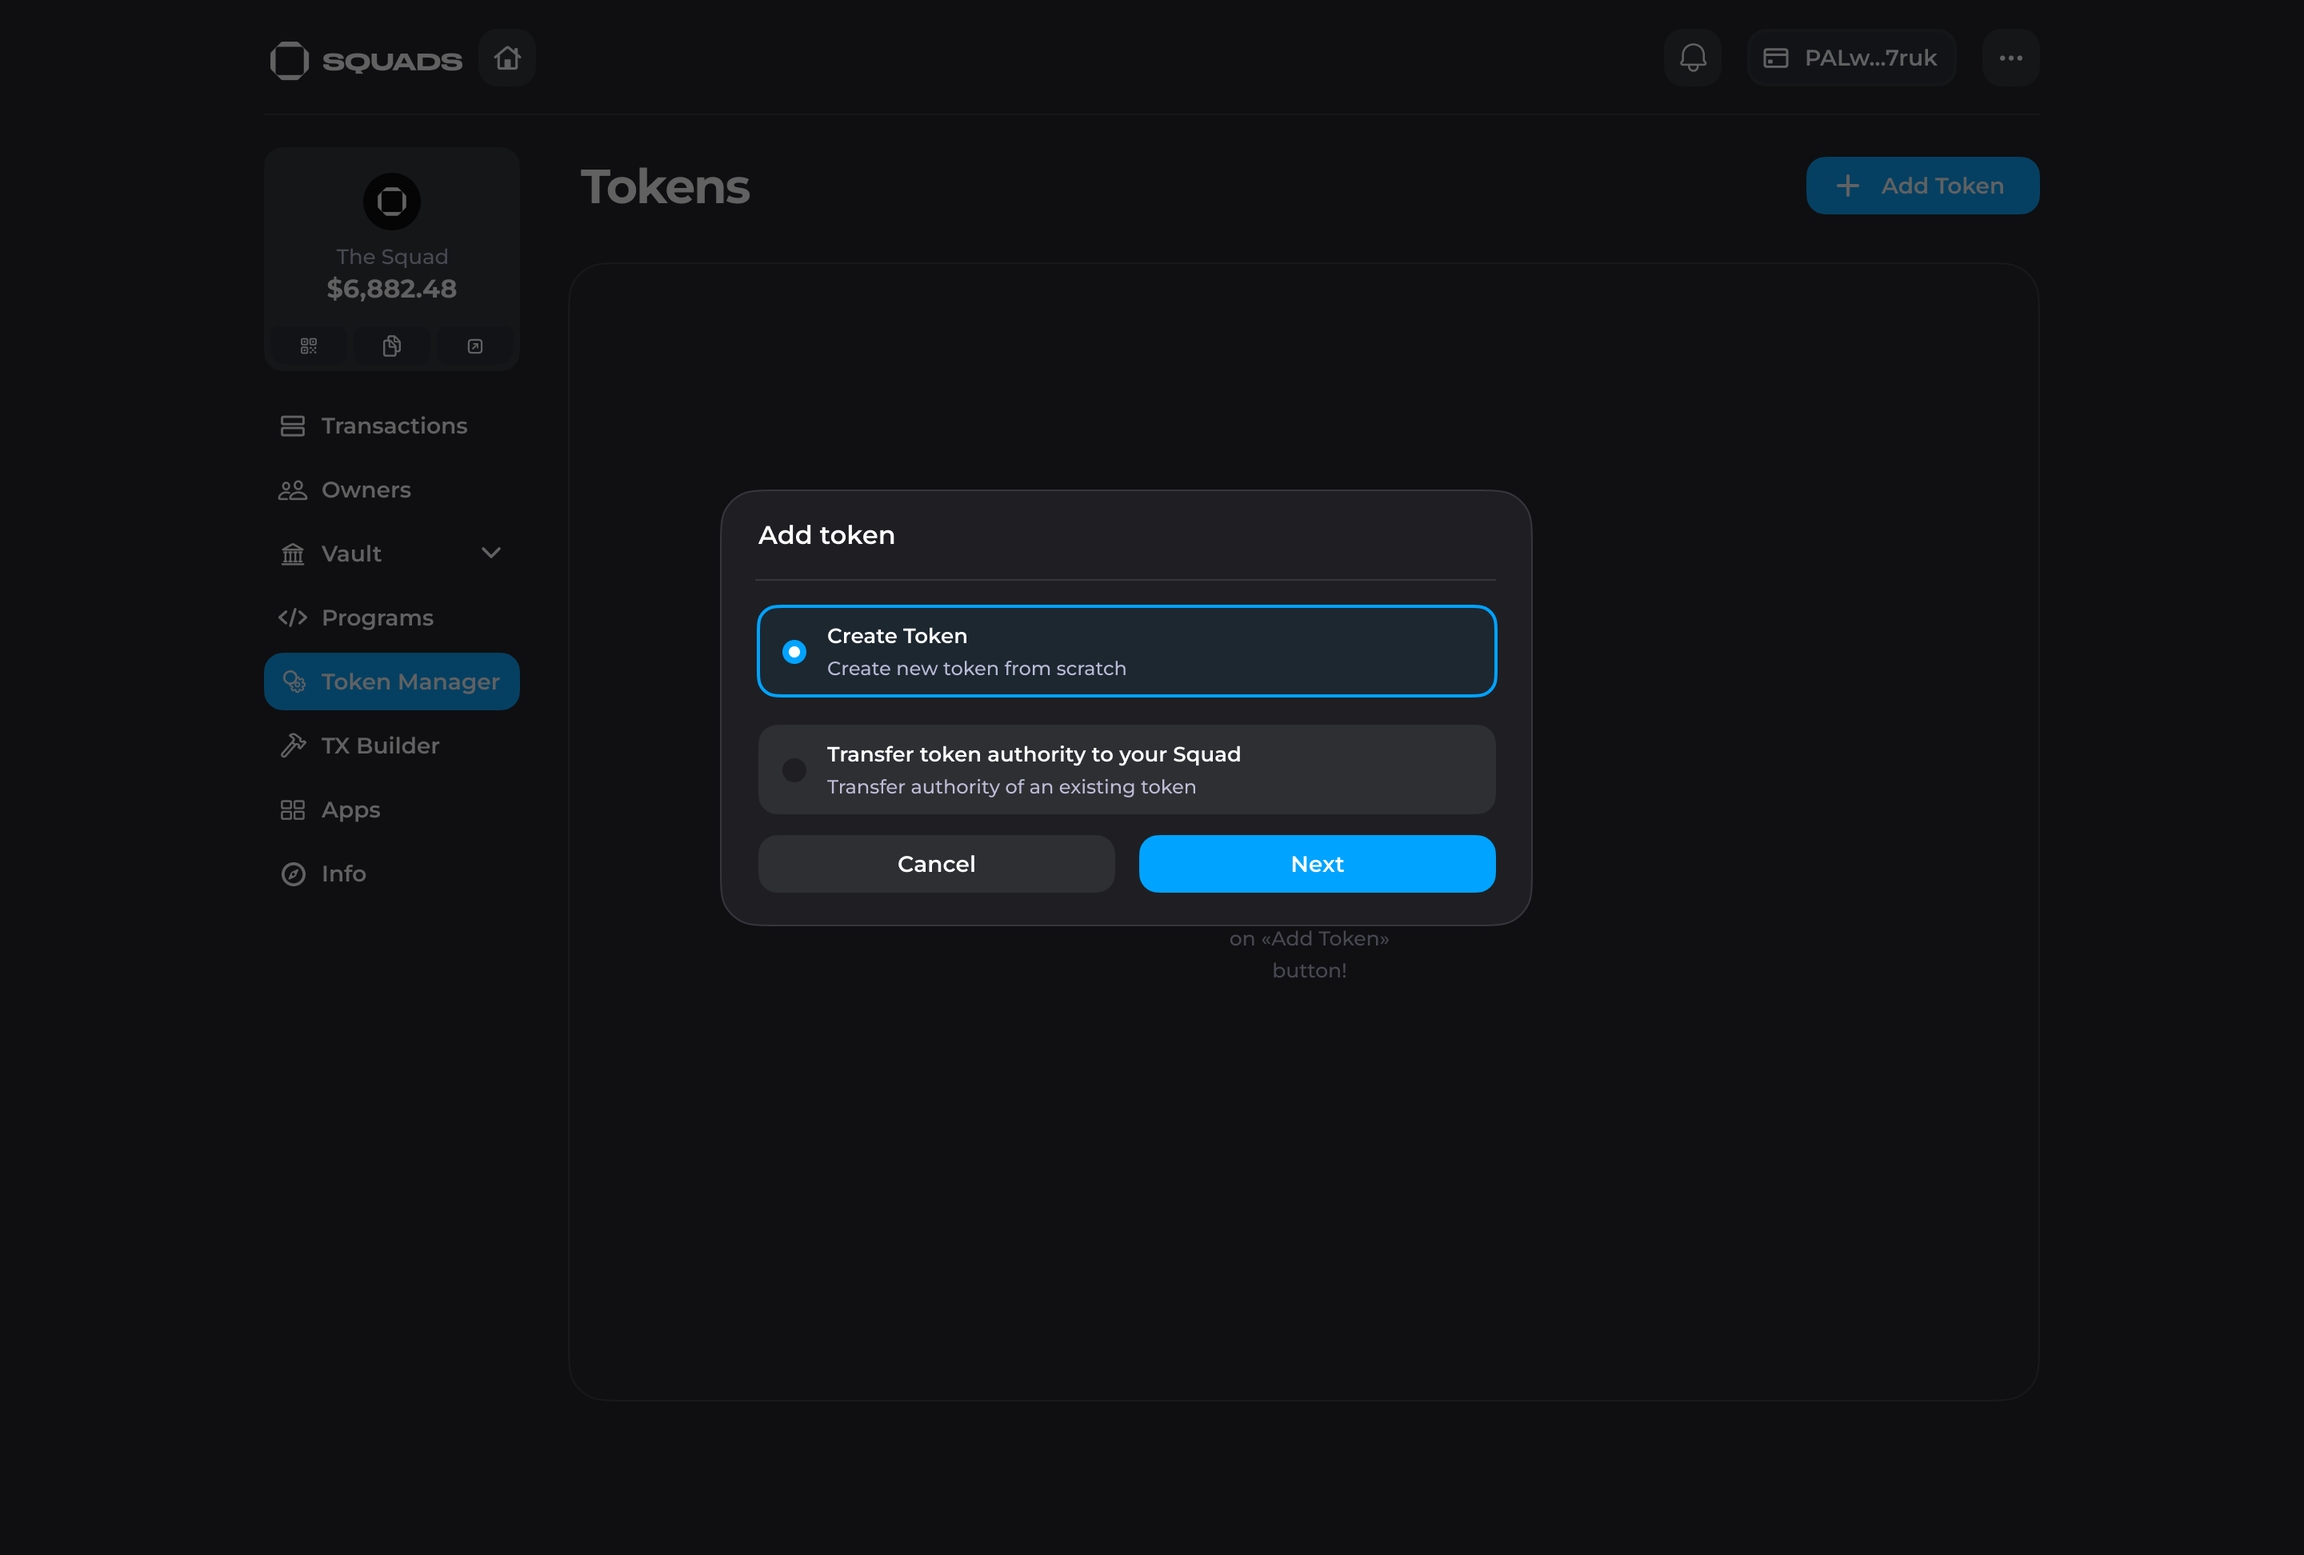Show the squad QR code icon
This screenshot has width=2304, height=1555.
click(x=308, y=346)
